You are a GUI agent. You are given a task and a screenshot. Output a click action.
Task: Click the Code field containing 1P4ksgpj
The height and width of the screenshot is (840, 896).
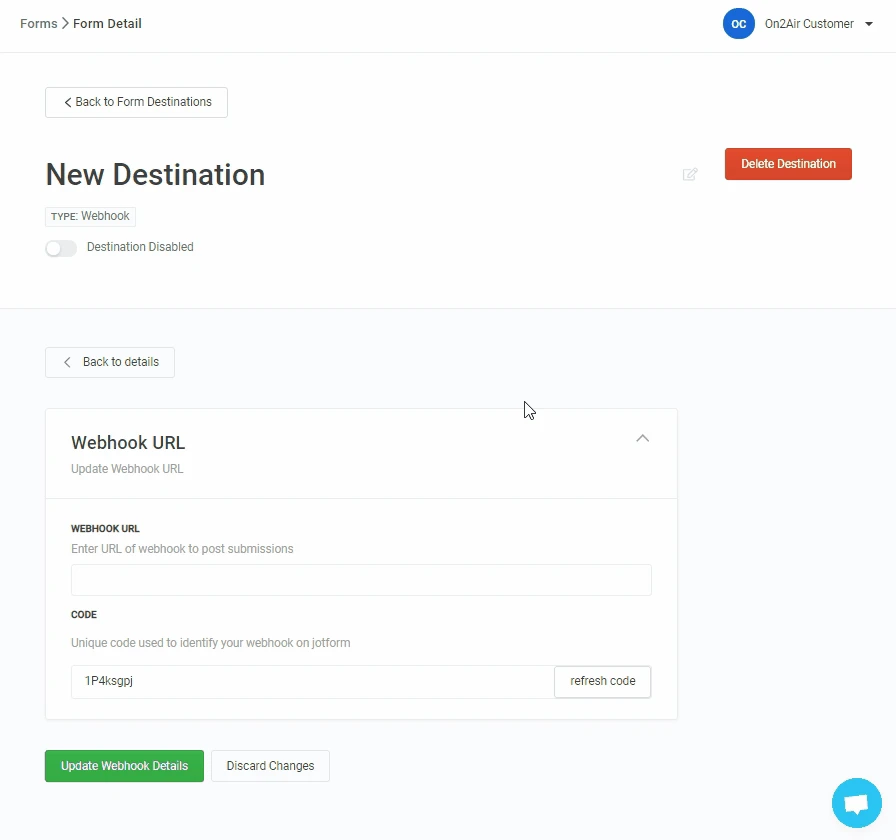tap(312, 681)
